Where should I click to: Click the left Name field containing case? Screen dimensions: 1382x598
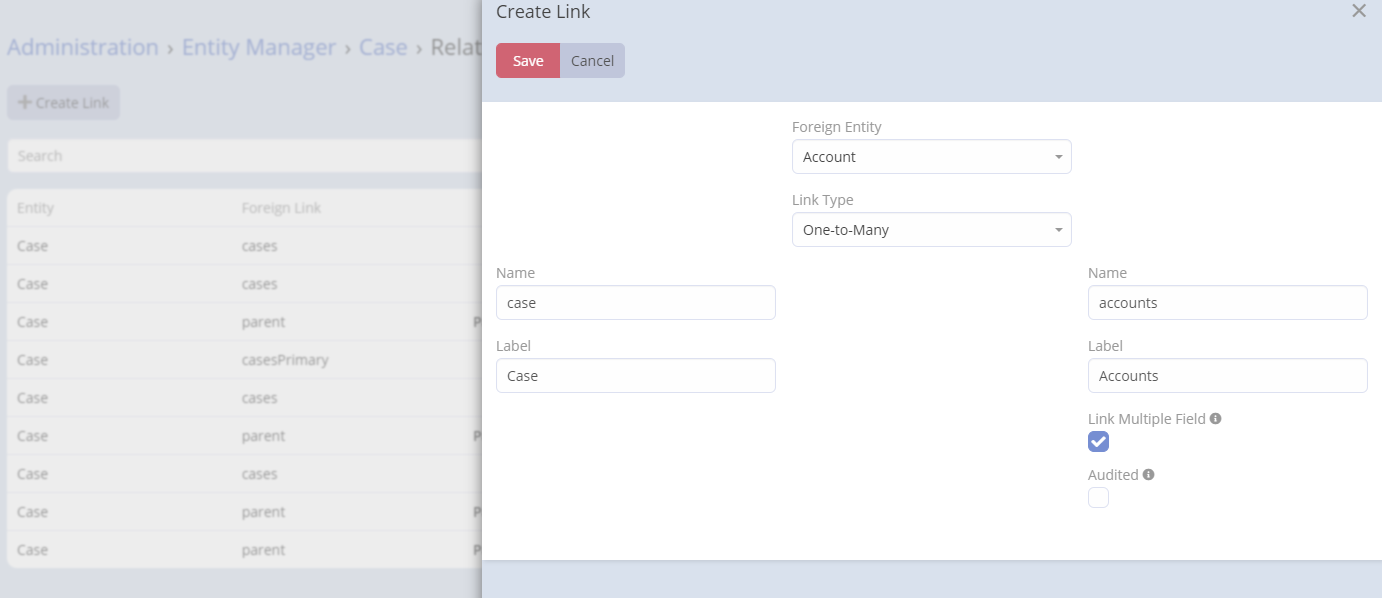pyautogui.click(x=635, y=303)
